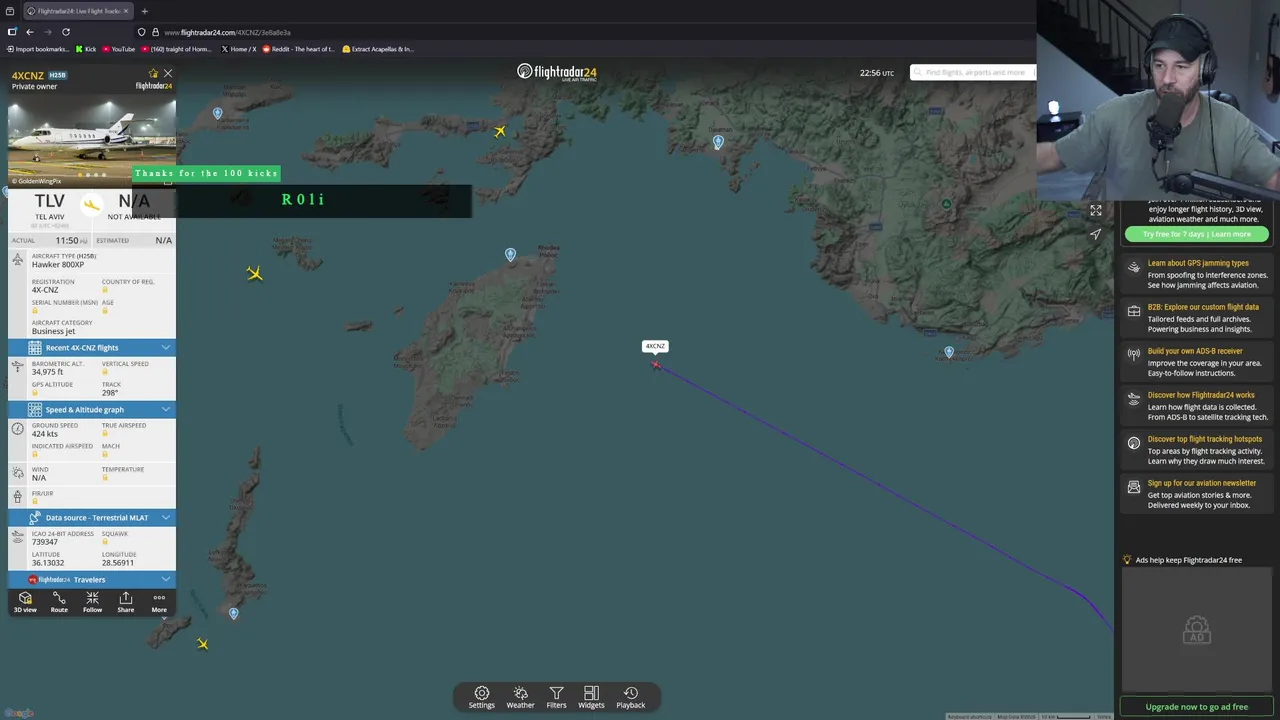Click the airport pin on Rhodes island
Image resolution: width=1280 pixels, height=720 pixels.
510,255
